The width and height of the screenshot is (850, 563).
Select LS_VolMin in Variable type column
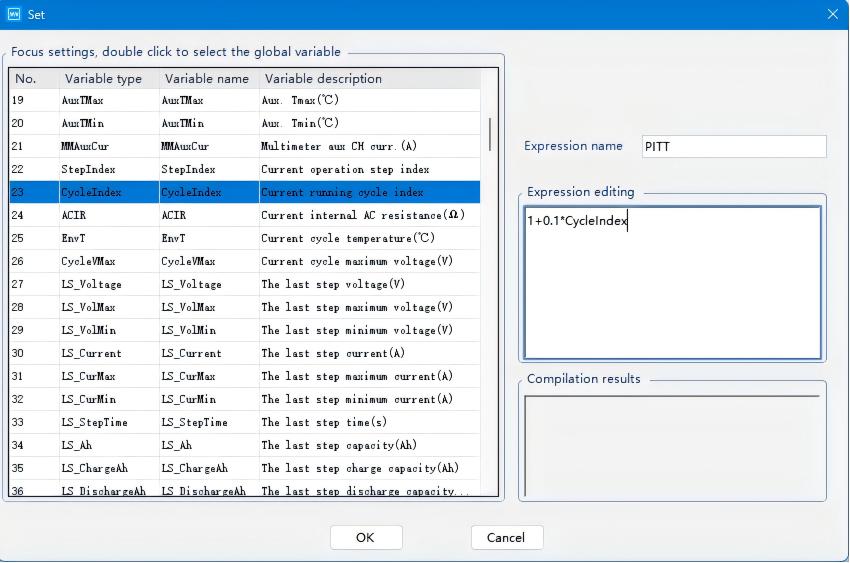point(108,330)
